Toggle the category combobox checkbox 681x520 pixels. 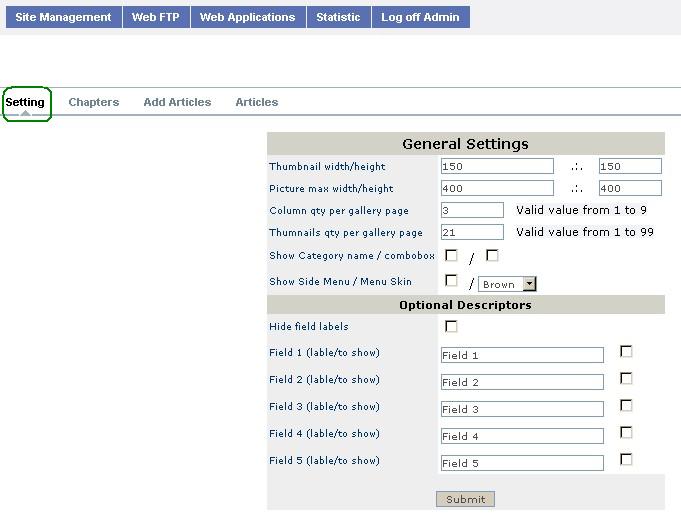coord(492,256)
